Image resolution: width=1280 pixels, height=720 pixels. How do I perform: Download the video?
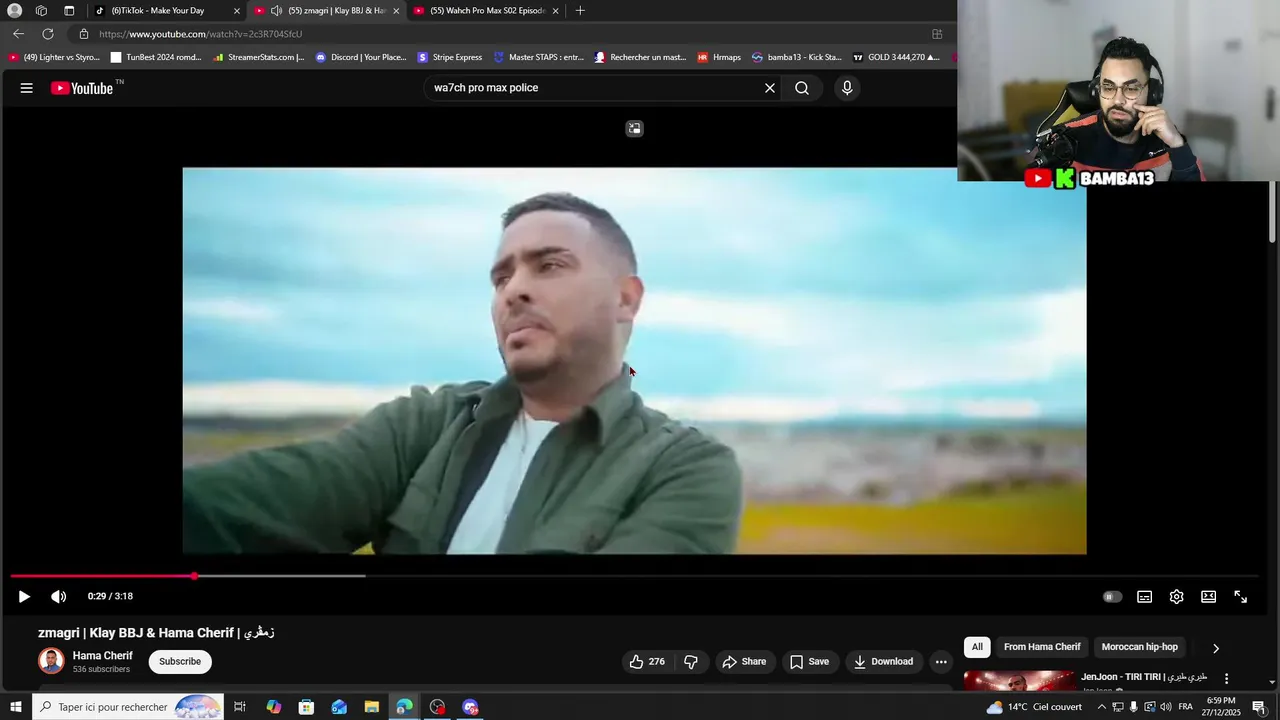coord(883,661)
